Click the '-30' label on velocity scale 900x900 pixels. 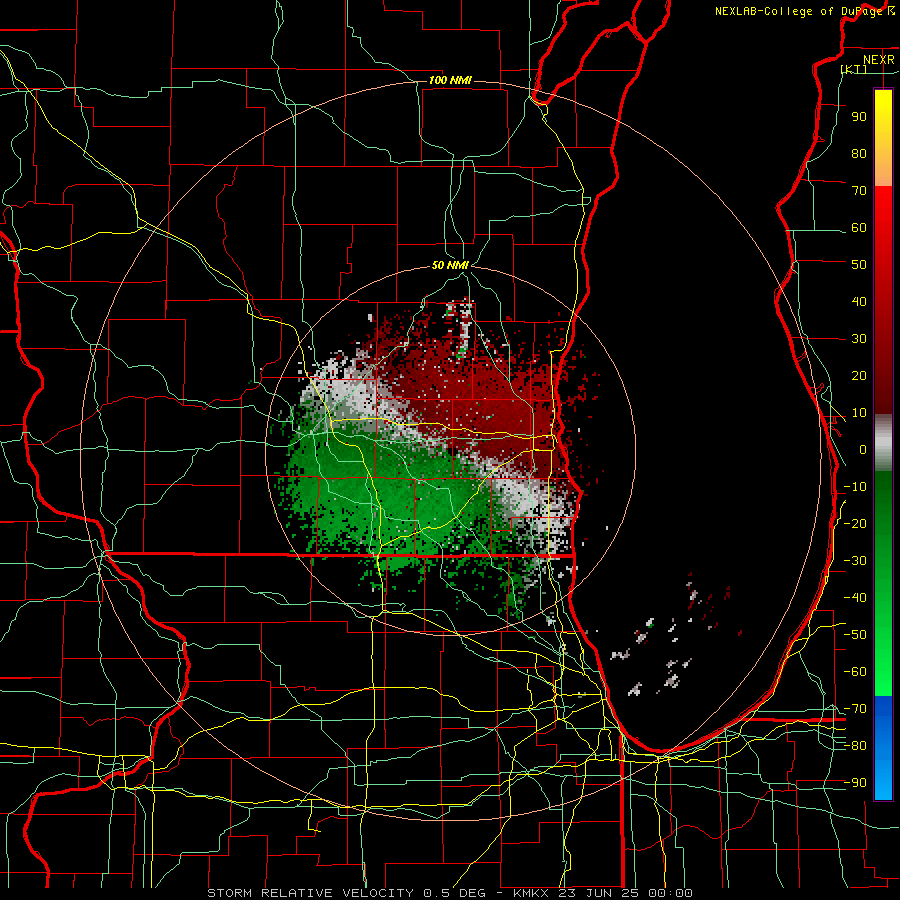[x=855, y=560]
